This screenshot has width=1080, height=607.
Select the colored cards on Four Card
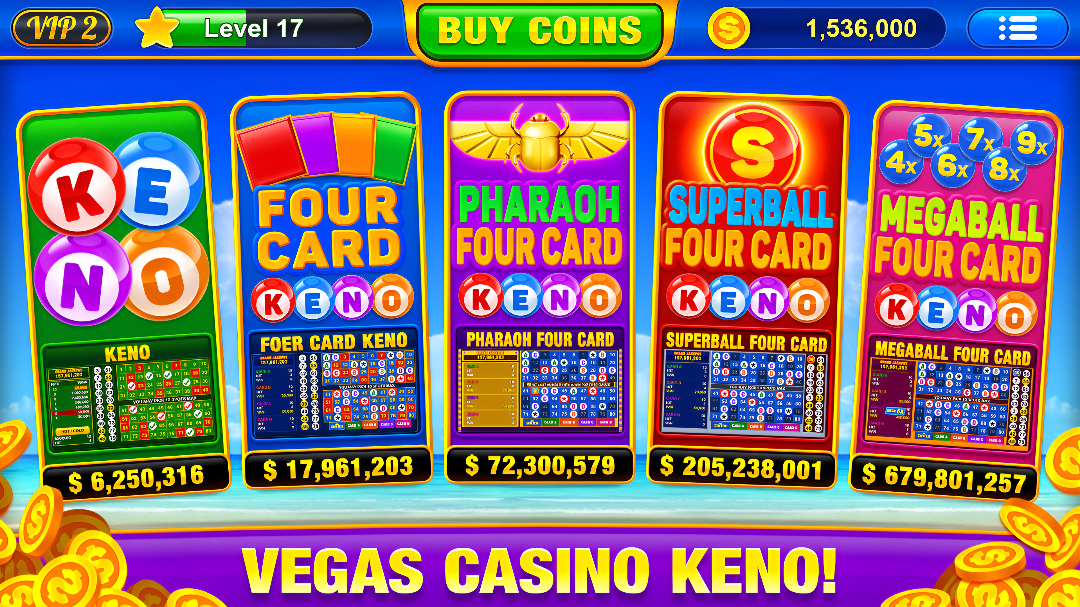(x=326, y=148)
